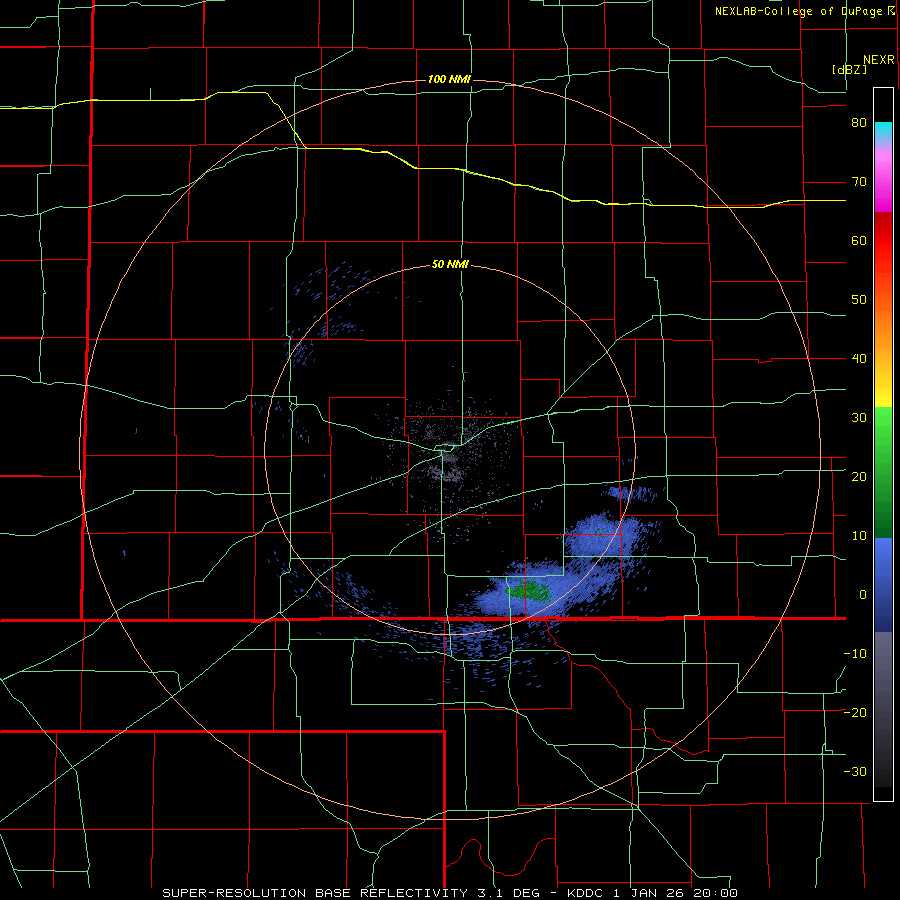The height and width of the screenshot is (900, 900).
Task: Click the 40 dBZ scale value
Action: (859, 359)
